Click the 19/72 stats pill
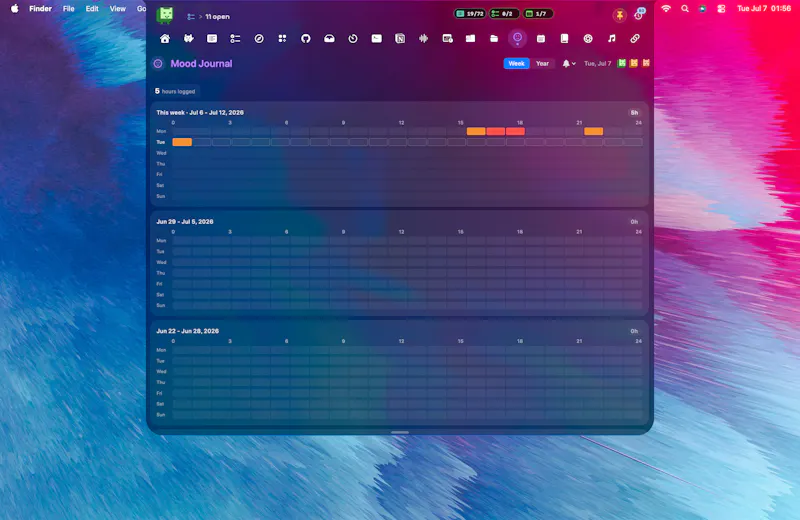Screen dimensions: 800x520 coord(470,14)
